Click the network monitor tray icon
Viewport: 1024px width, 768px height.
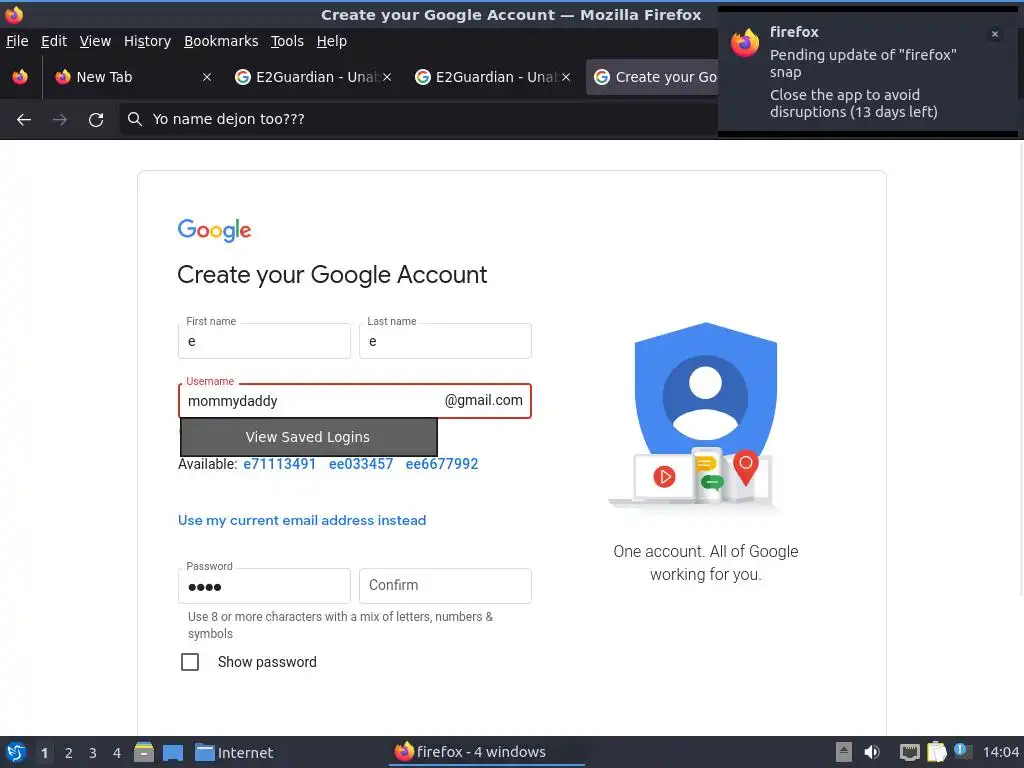[x=910, y=752]
